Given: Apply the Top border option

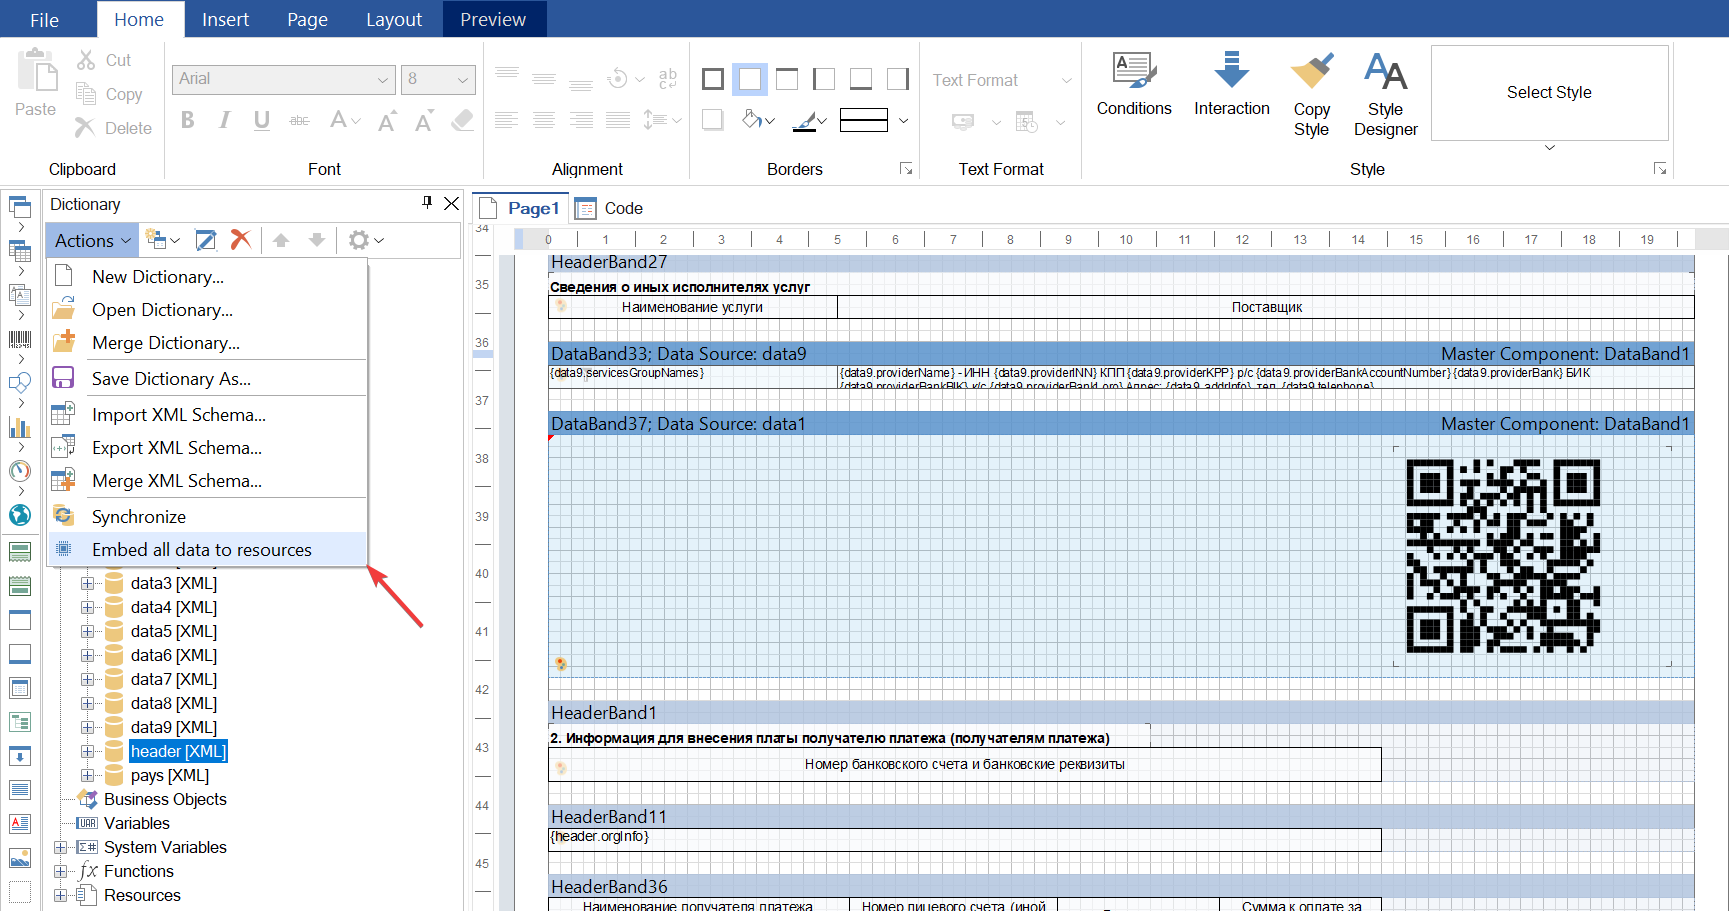Looking at the screenshot, I should (x=787, y=79).
